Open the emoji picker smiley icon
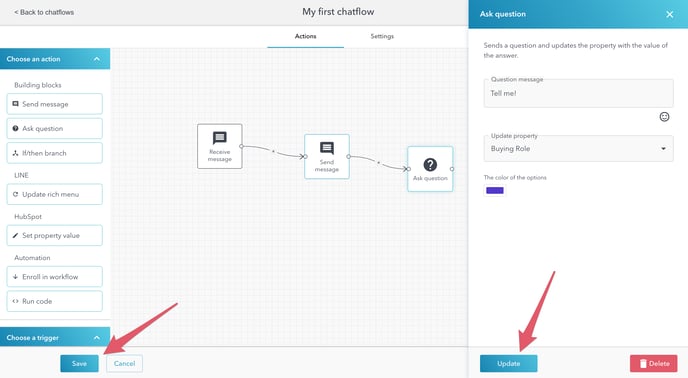This screenshot has height=378, width=688. (664, 117)
